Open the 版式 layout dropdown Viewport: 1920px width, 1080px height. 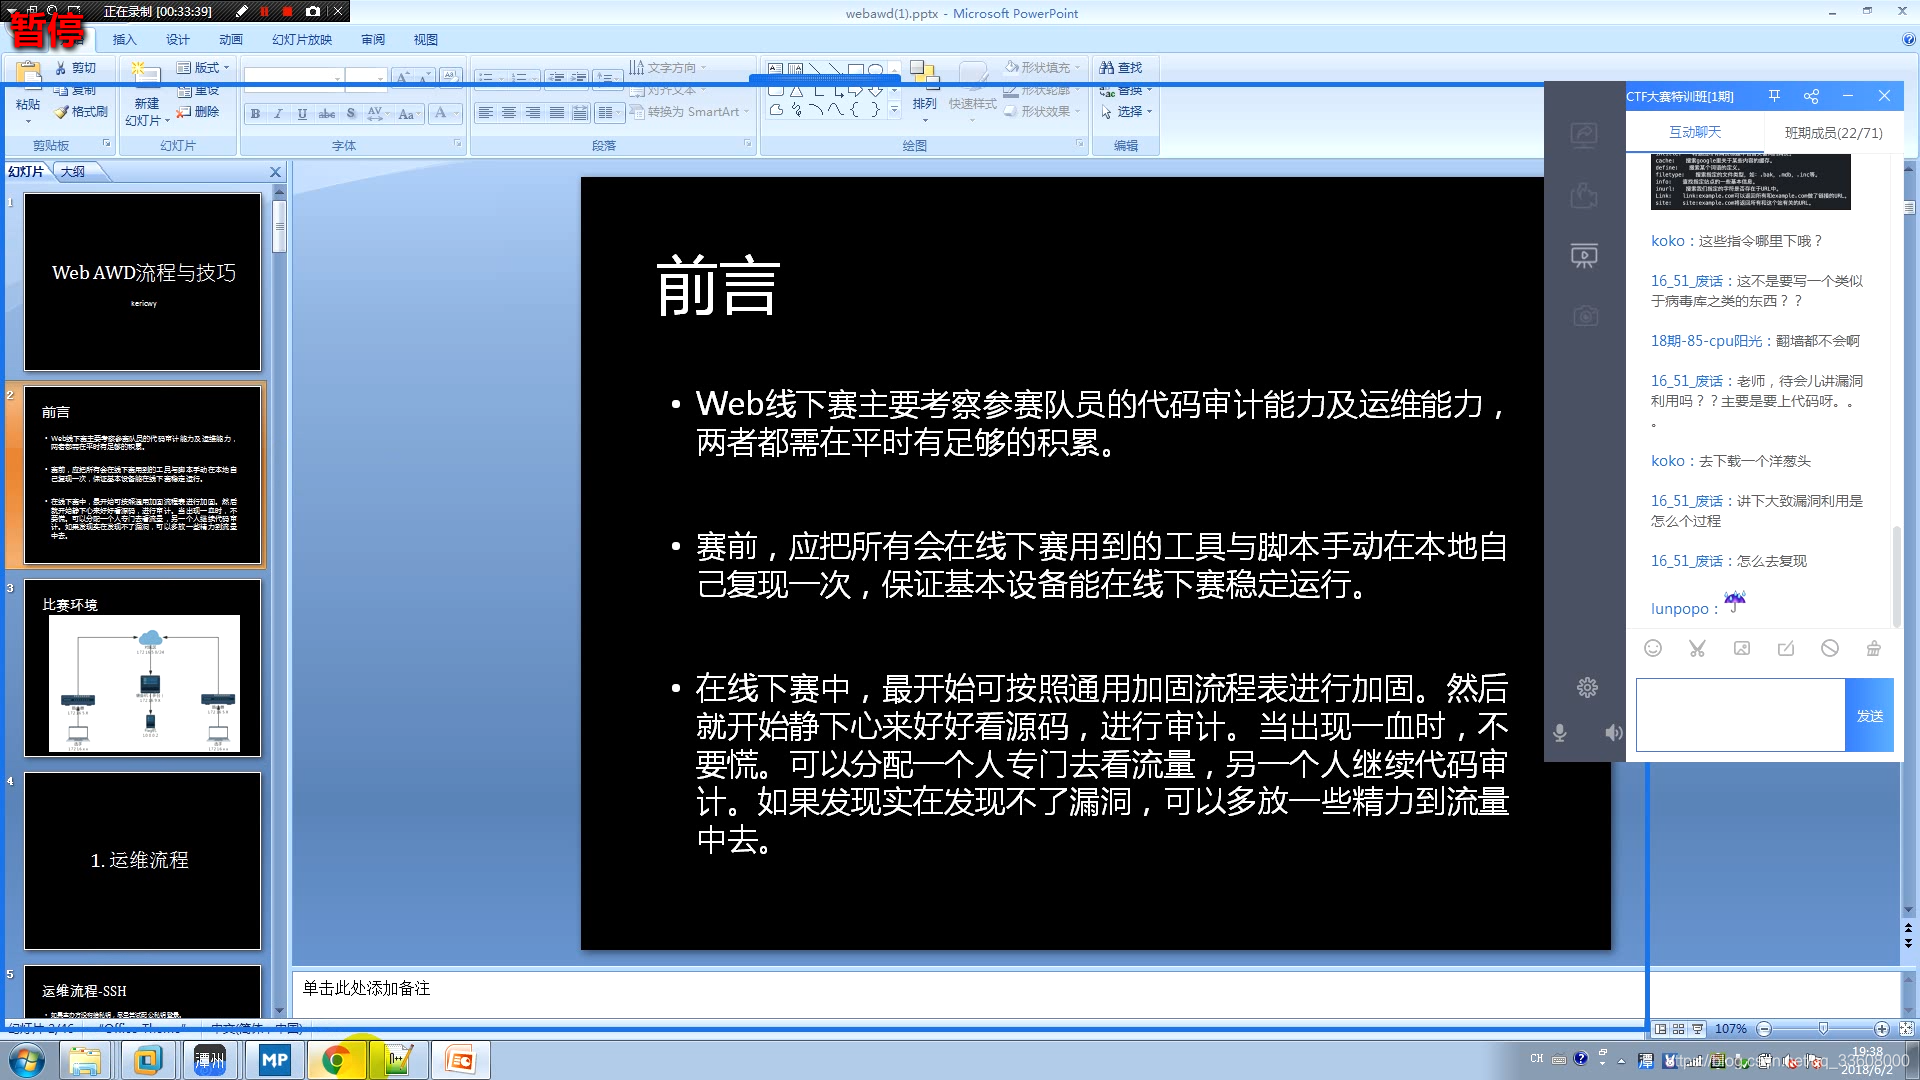click(204, 68)
